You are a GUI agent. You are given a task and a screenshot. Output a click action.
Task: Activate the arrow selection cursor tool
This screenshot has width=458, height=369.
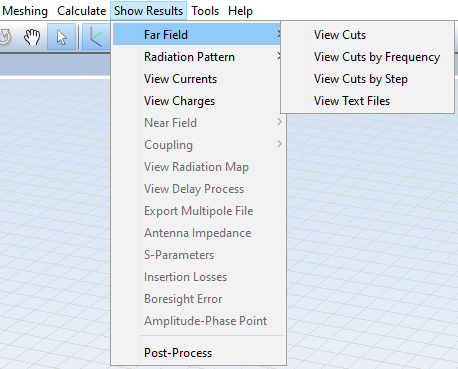[61, 37]
